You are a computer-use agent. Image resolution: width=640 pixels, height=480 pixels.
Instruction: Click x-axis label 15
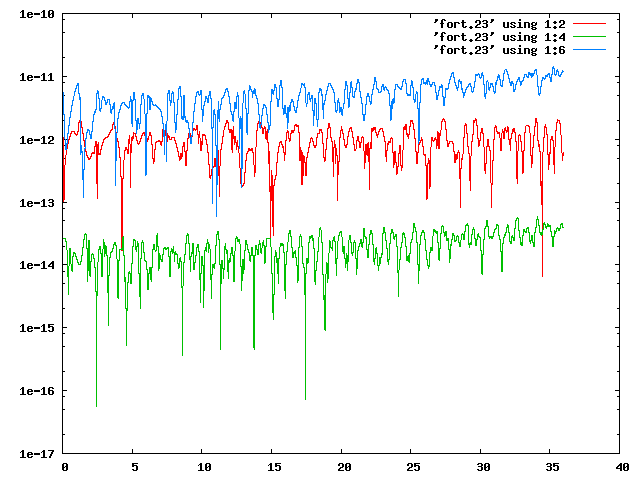click(x=274, y=467)
